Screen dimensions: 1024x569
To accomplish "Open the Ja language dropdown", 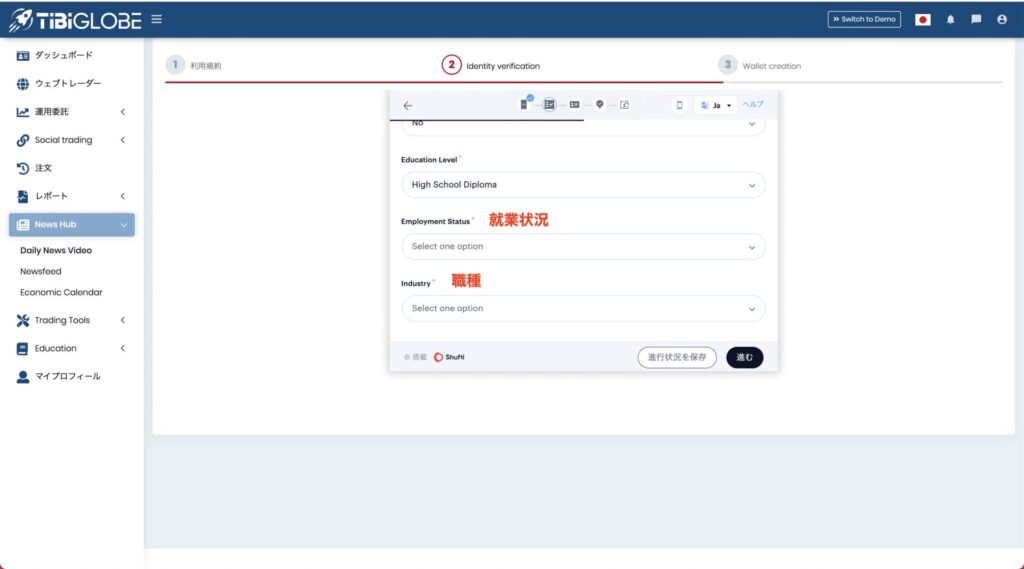I will (716, 105).
